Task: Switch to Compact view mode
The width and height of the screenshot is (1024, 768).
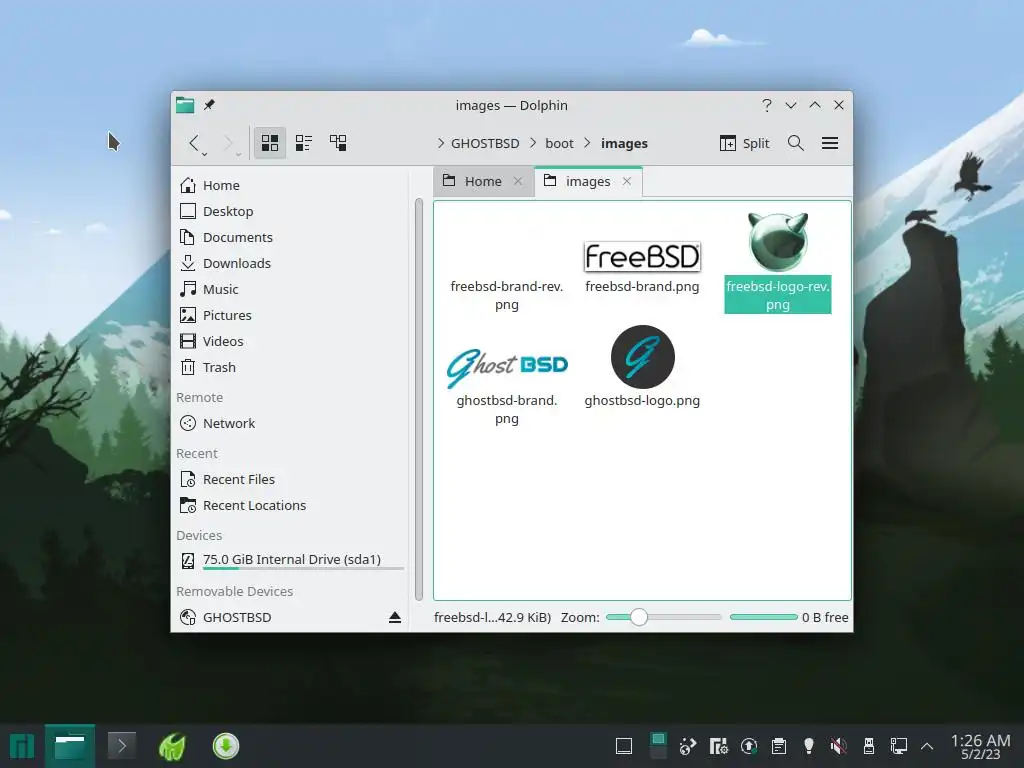Action: point(304,143)
